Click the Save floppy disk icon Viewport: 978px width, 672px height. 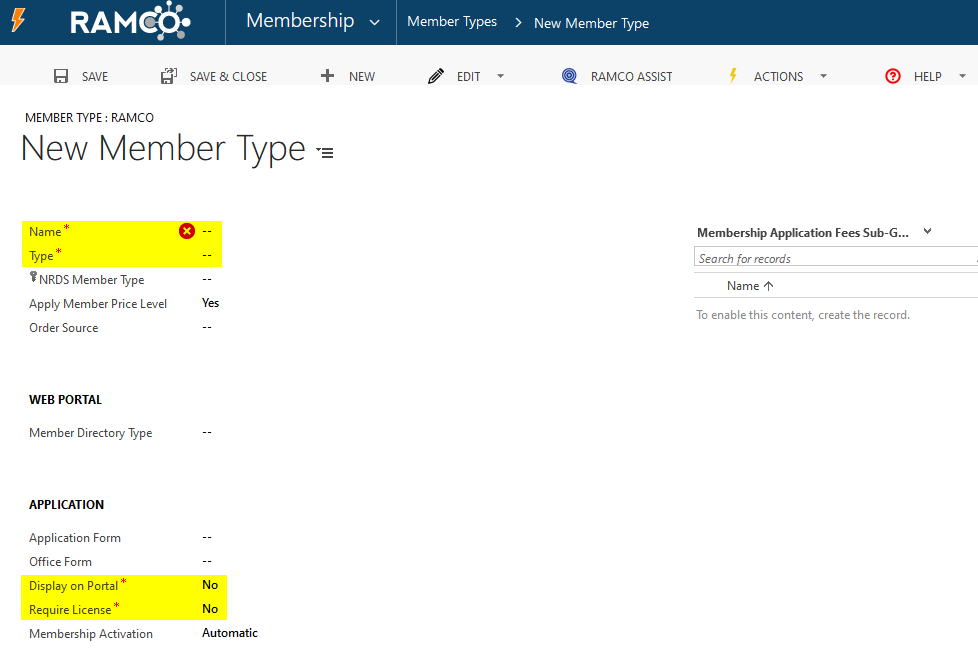click(61, 76)
